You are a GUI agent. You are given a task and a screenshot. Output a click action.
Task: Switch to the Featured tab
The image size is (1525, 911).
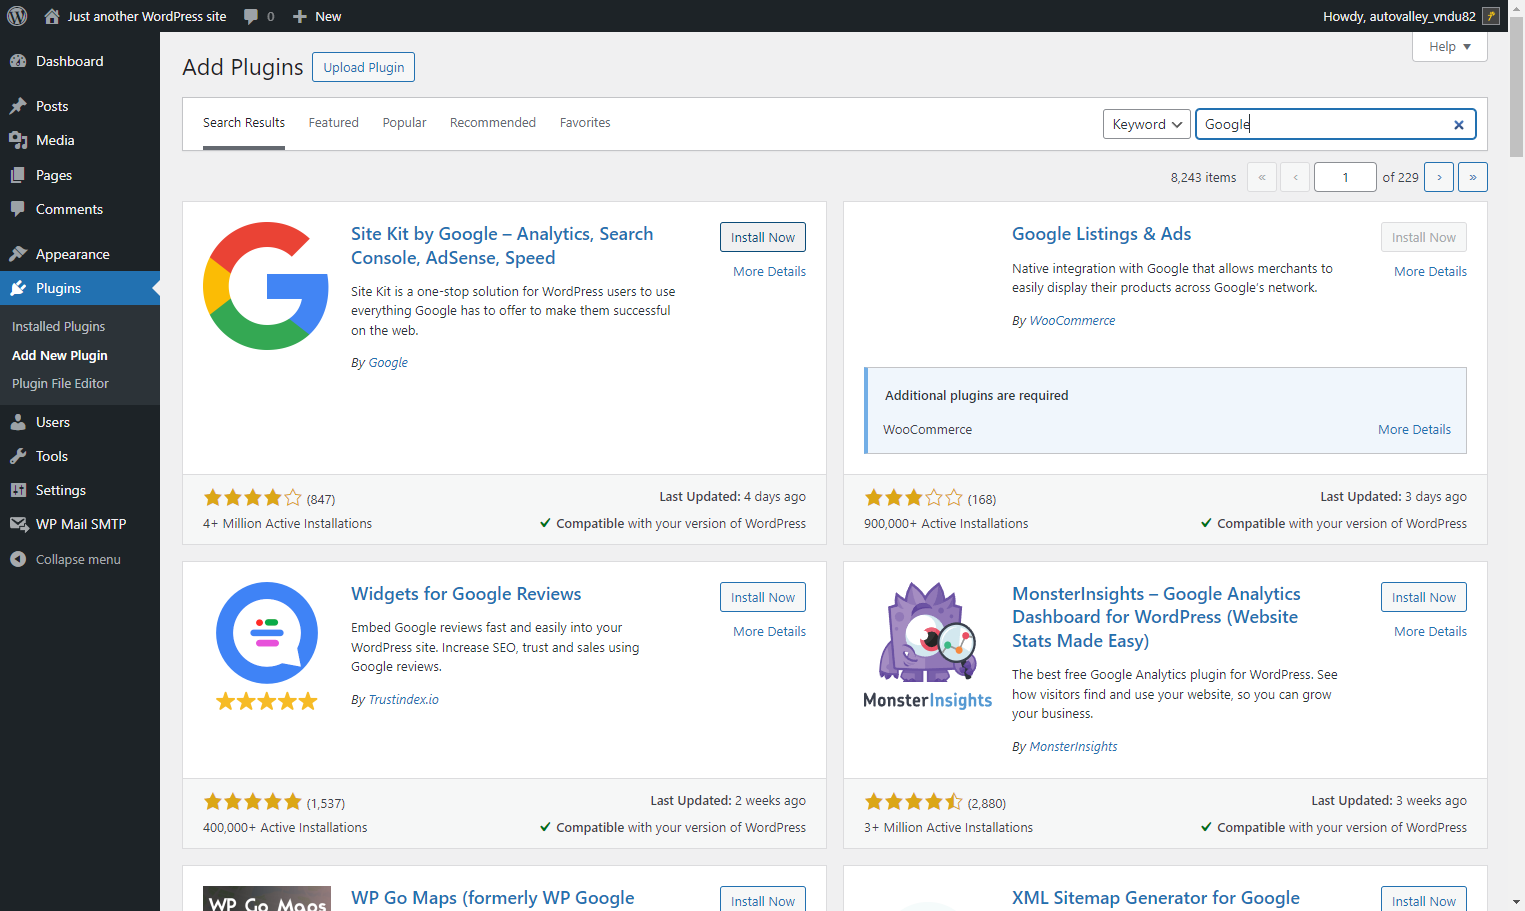[333, 123]
